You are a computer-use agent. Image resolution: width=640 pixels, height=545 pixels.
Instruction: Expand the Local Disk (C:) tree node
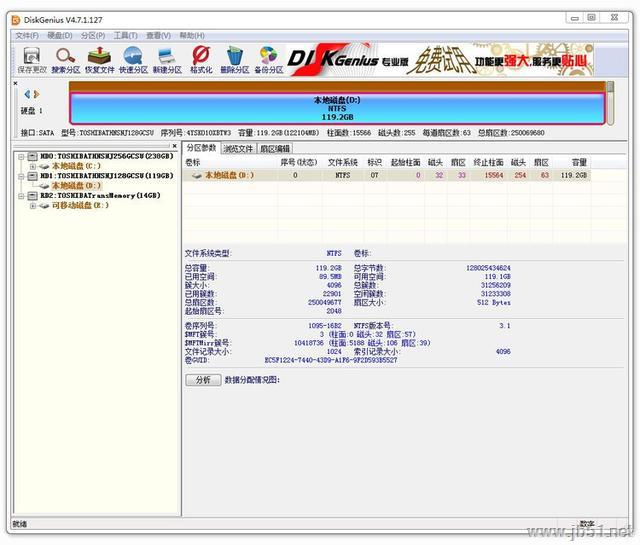(33, 166)
